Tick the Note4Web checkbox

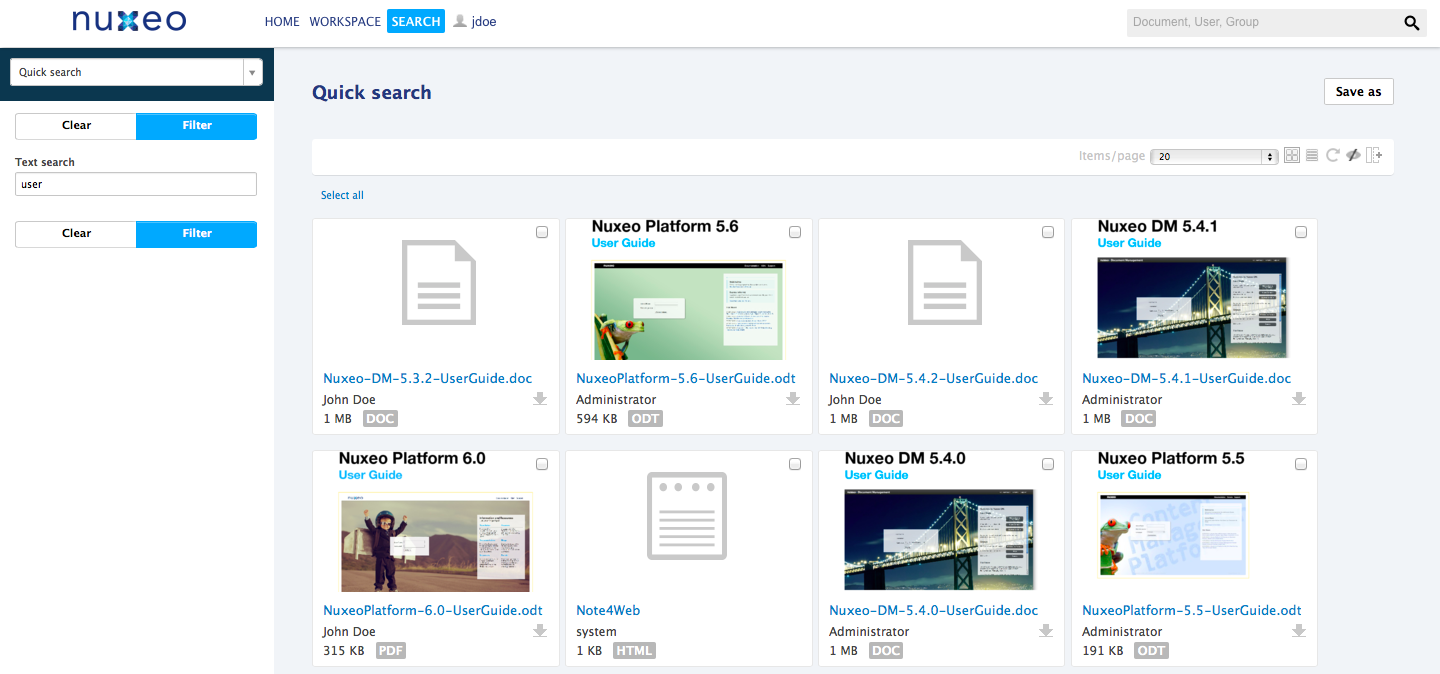pos(795,464)
